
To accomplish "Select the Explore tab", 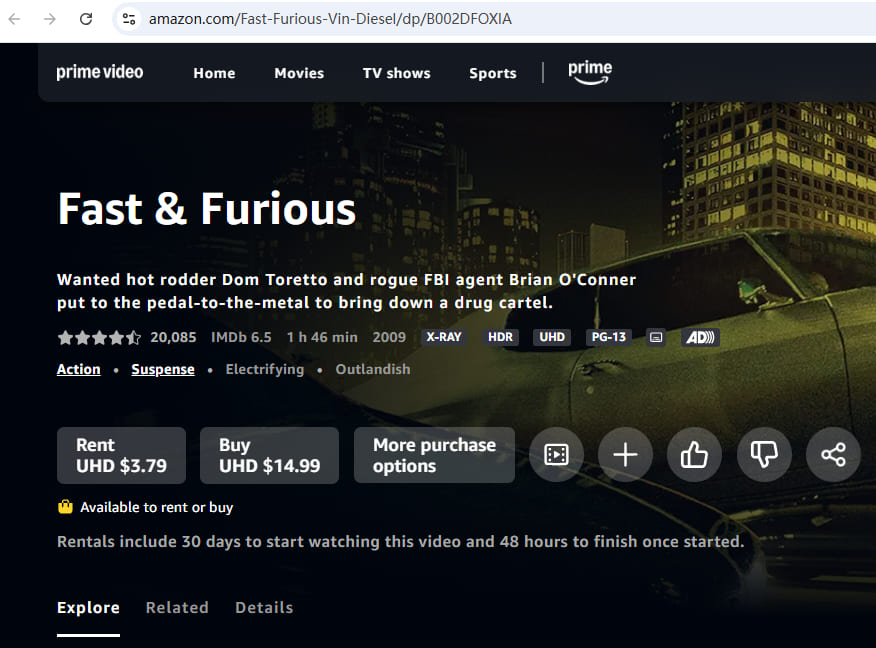I will click(x=88, y=608).
